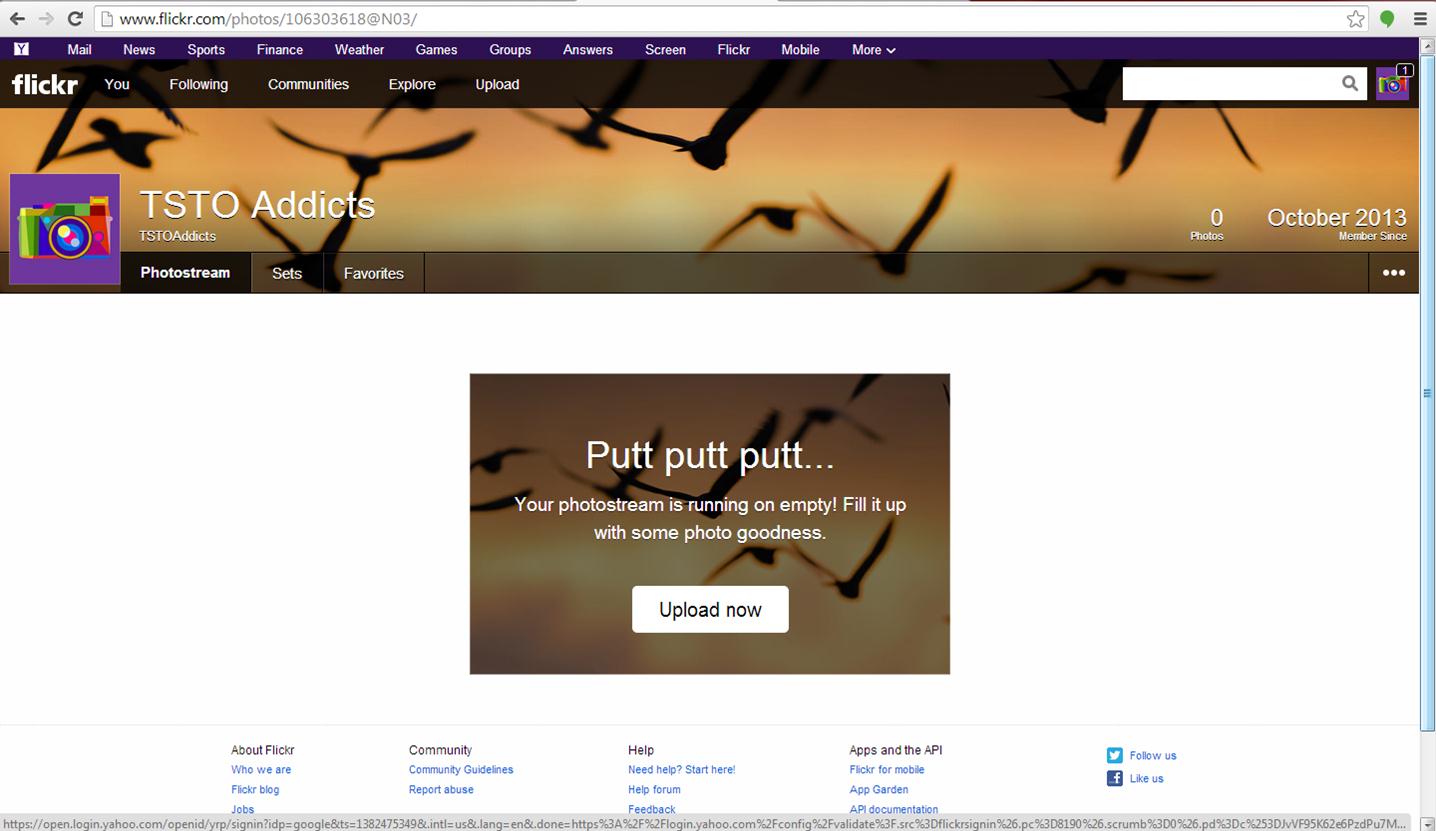Open the Community Guidelines link
The image size is (1436, 831).
tap(461, 770)
